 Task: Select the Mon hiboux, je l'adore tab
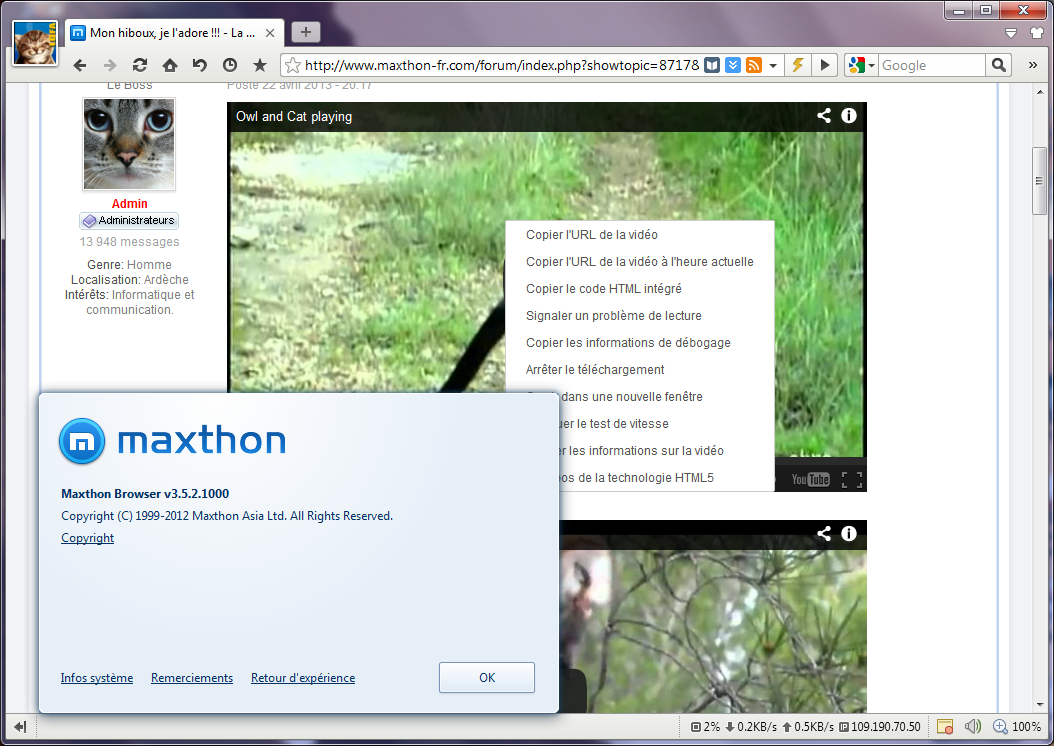[175, 33]
